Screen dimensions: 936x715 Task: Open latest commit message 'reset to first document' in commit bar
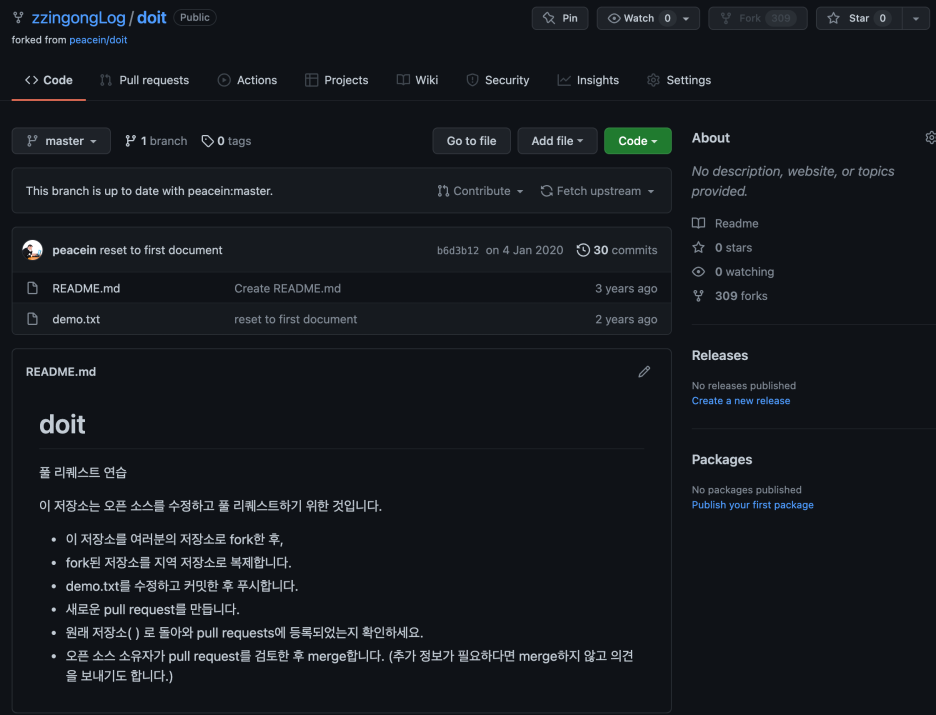(x=161, y=250)
